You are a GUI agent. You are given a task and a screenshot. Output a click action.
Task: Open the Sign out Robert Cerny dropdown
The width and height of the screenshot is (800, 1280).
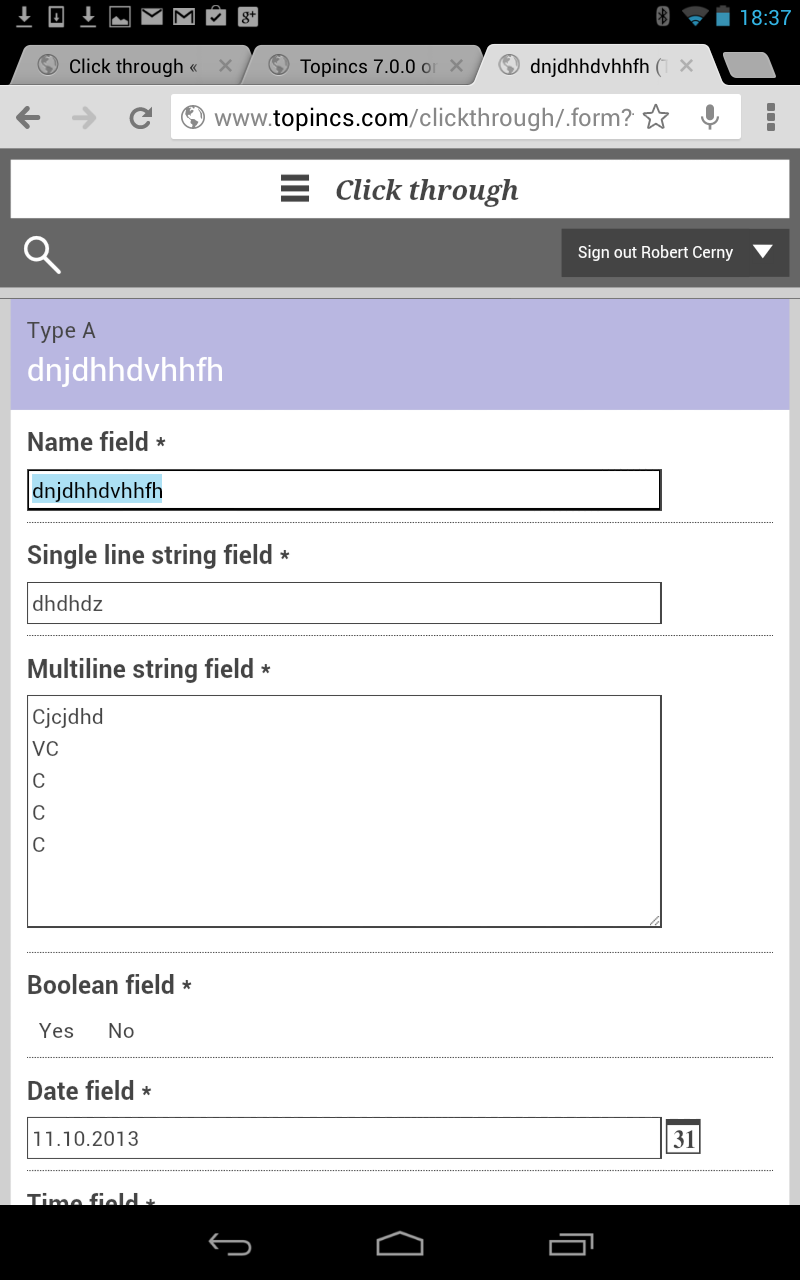pos(654,252)
